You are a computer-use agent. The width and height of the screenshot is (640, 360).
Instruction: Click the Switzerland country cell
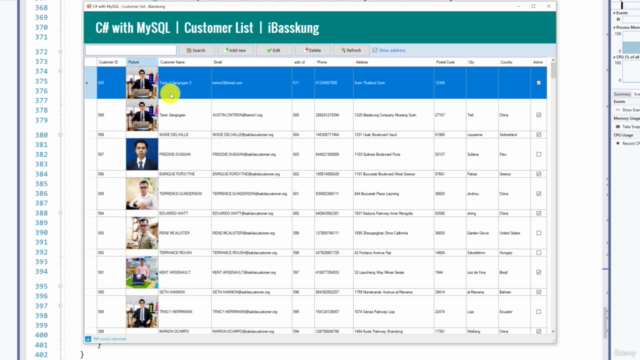514,135
